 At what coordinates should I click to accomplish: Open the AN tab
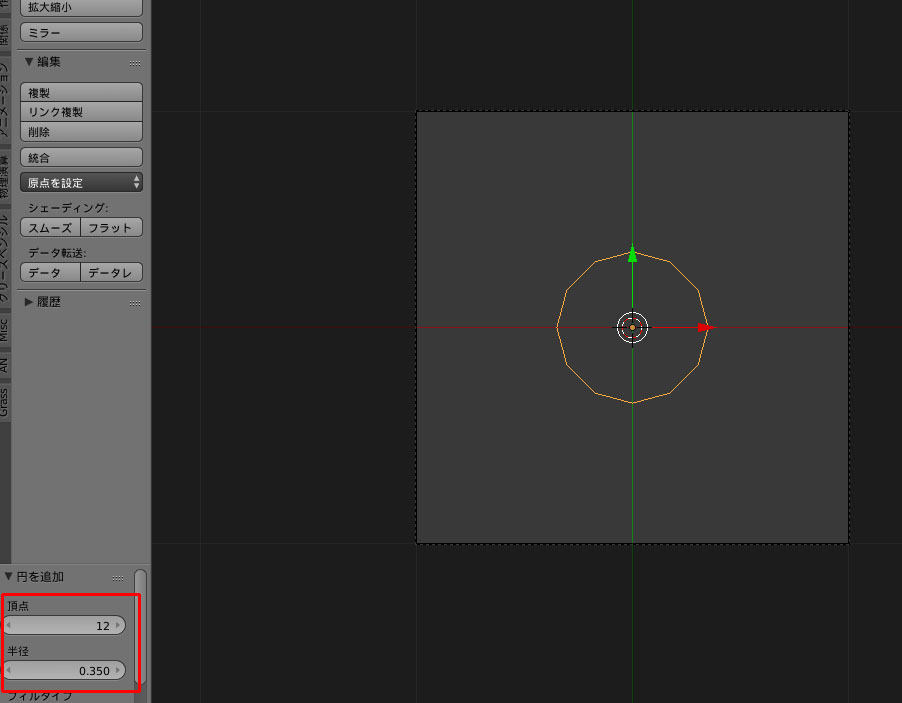[5, 365]
